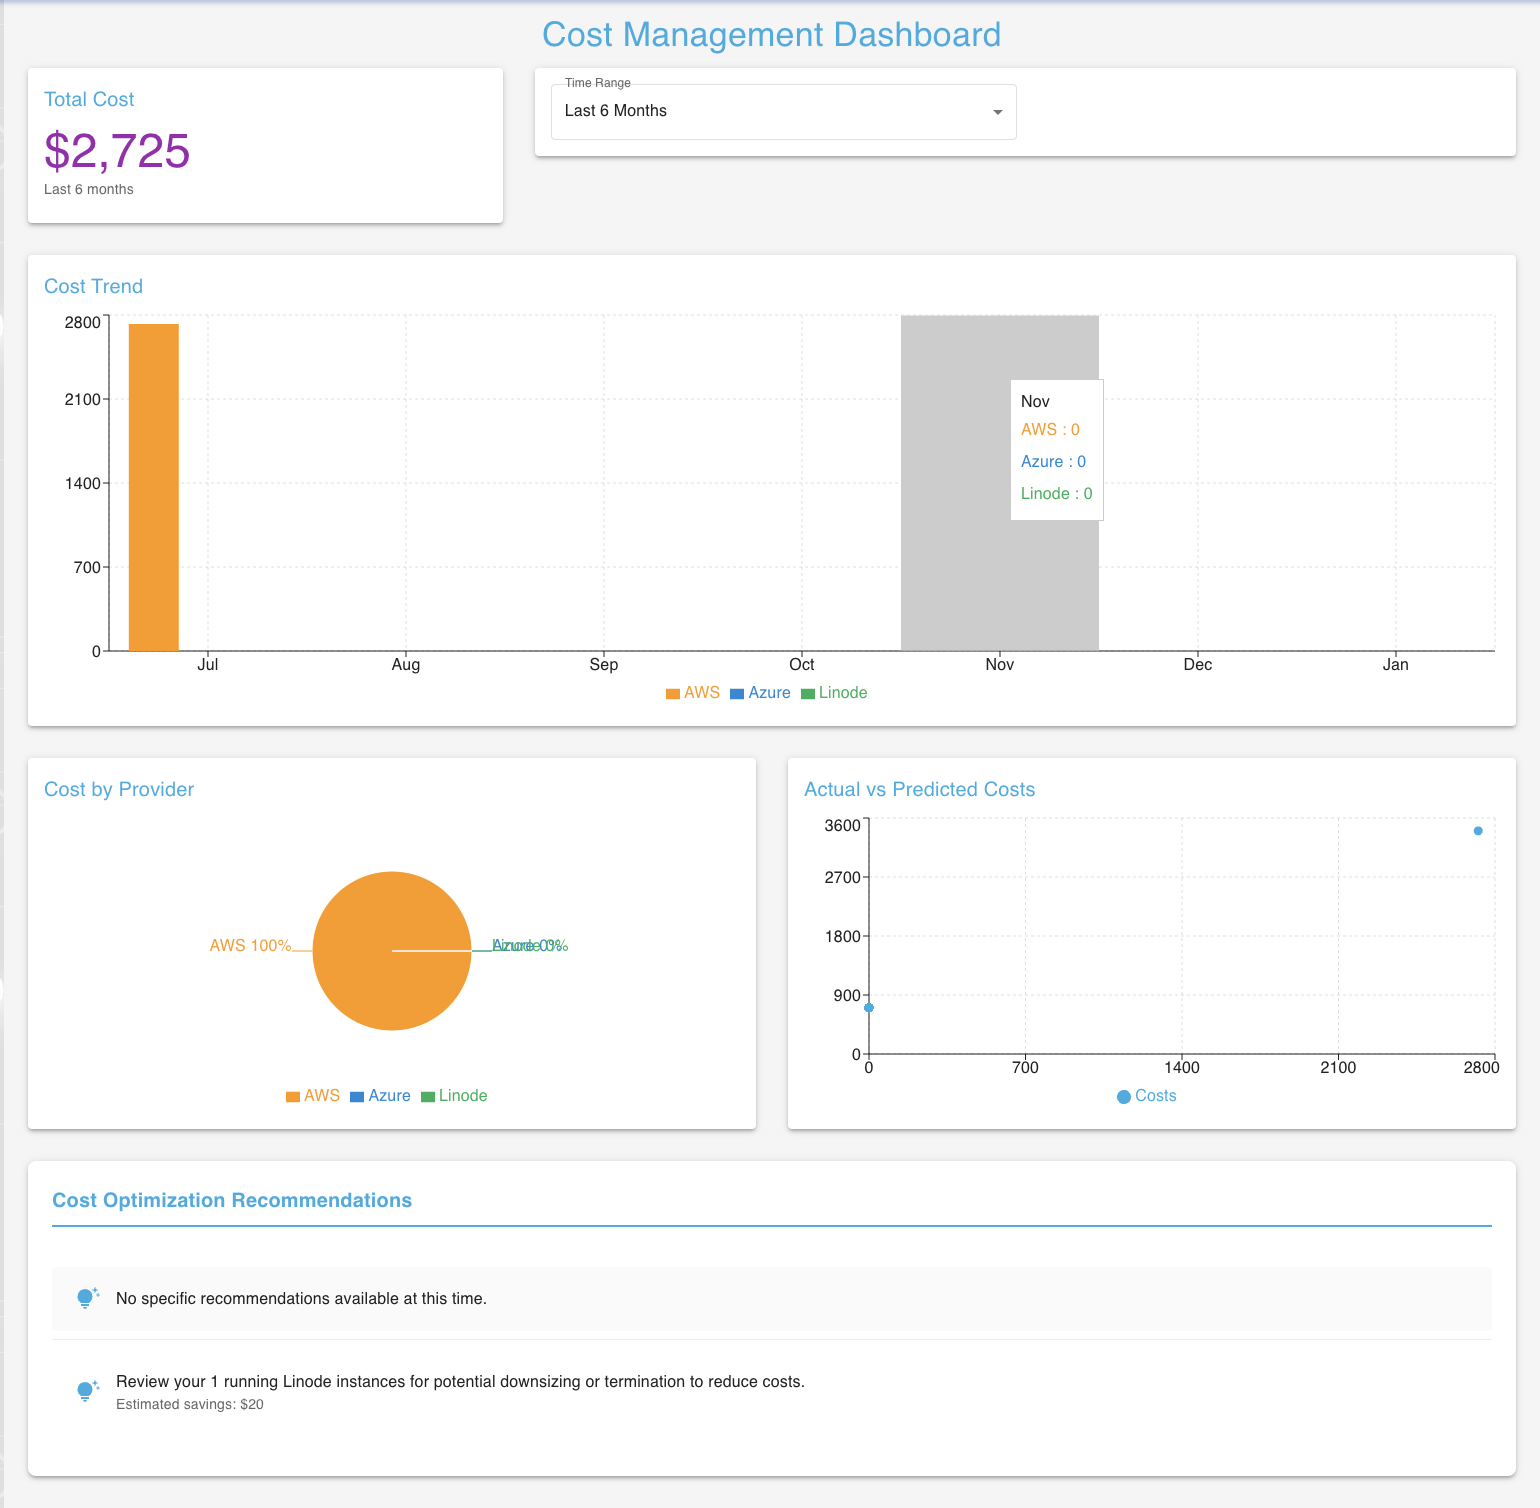
Task: Click the Cost Optimization Recommendations heading
Action: pyautogui.click(x=232, y=1200)
